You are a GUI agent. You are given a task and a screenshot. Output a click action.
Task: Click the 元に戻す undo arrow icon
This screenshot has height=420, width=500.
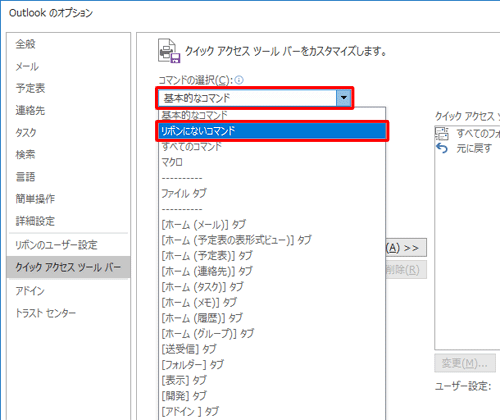click(x=442, y=148)
